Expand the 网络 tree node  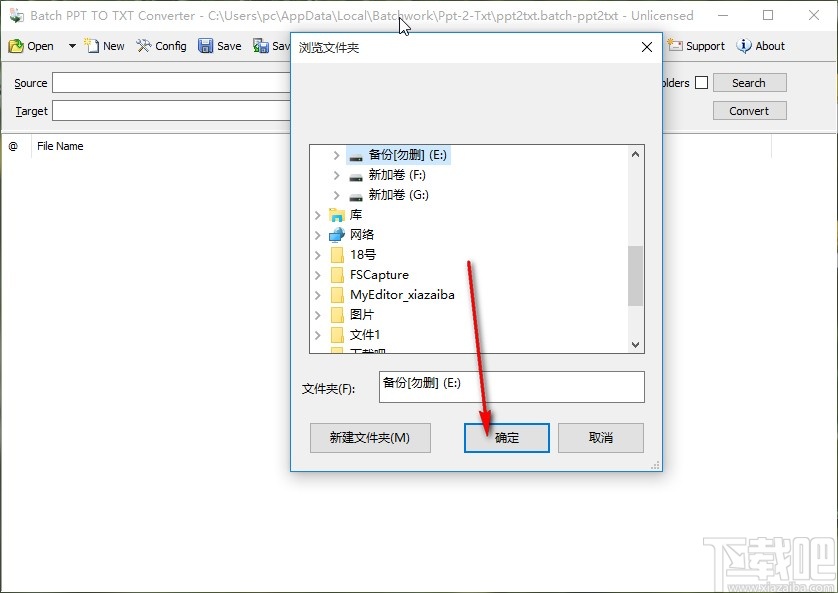[x=318, y=234]
